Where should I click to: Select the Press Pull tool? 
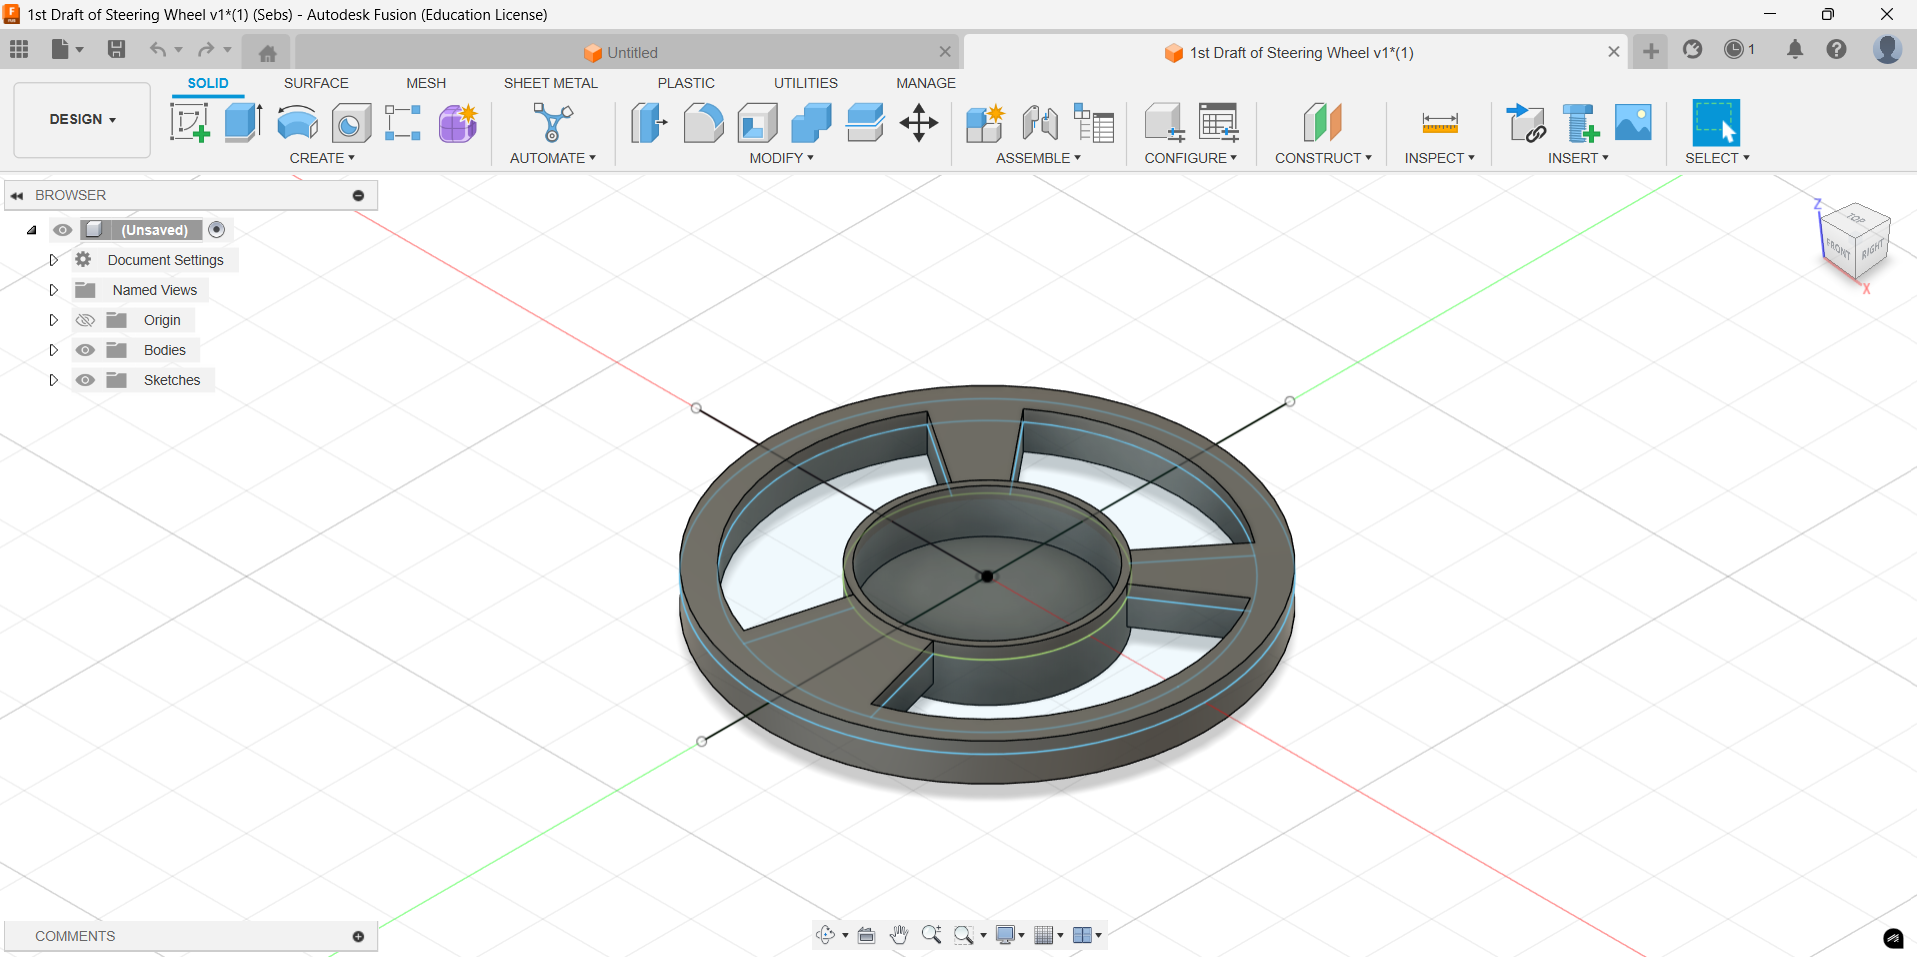pos(648,122)
